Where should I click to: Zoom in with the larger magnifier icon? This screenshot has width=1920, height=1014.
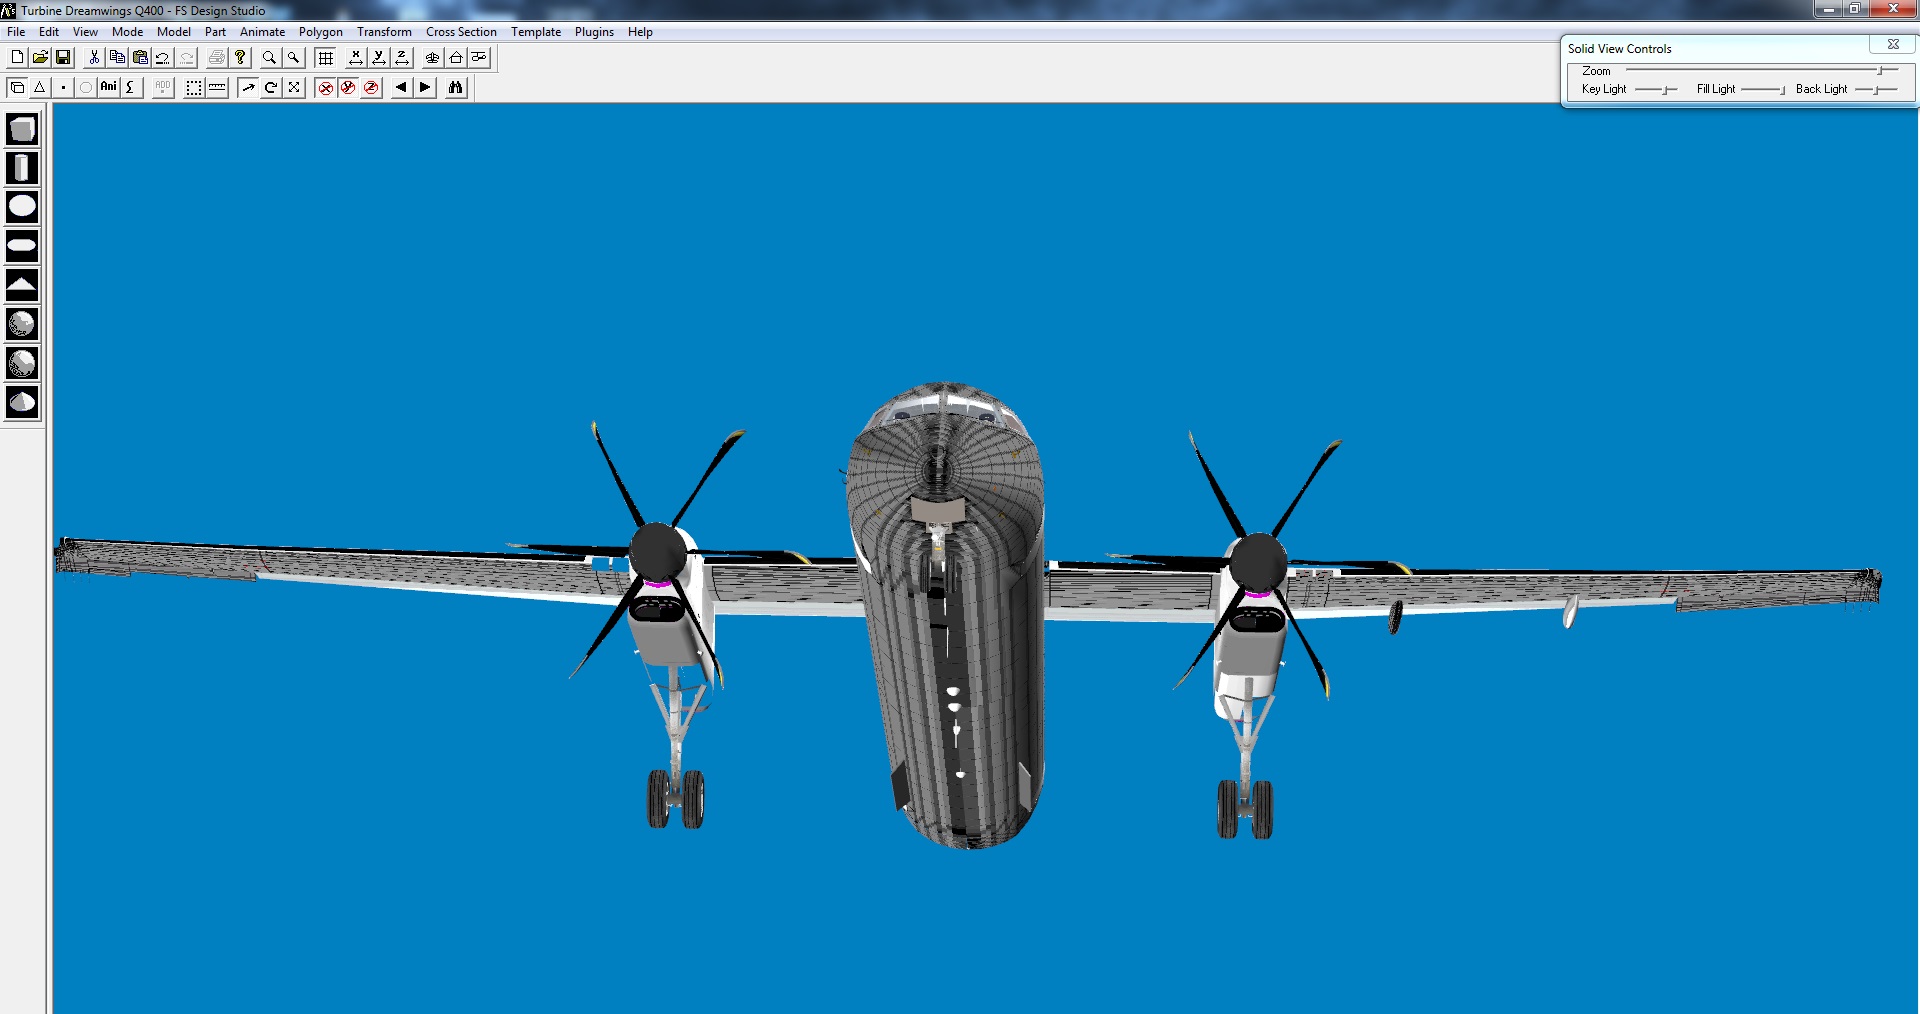pos(270,58)
